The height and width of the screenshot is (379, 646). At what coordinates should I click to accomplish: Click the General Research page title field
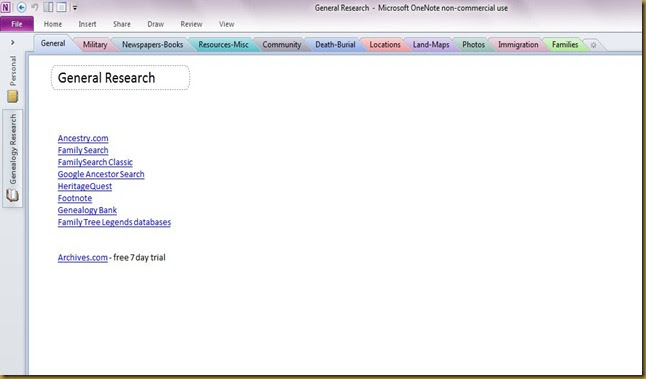point(120,77)
